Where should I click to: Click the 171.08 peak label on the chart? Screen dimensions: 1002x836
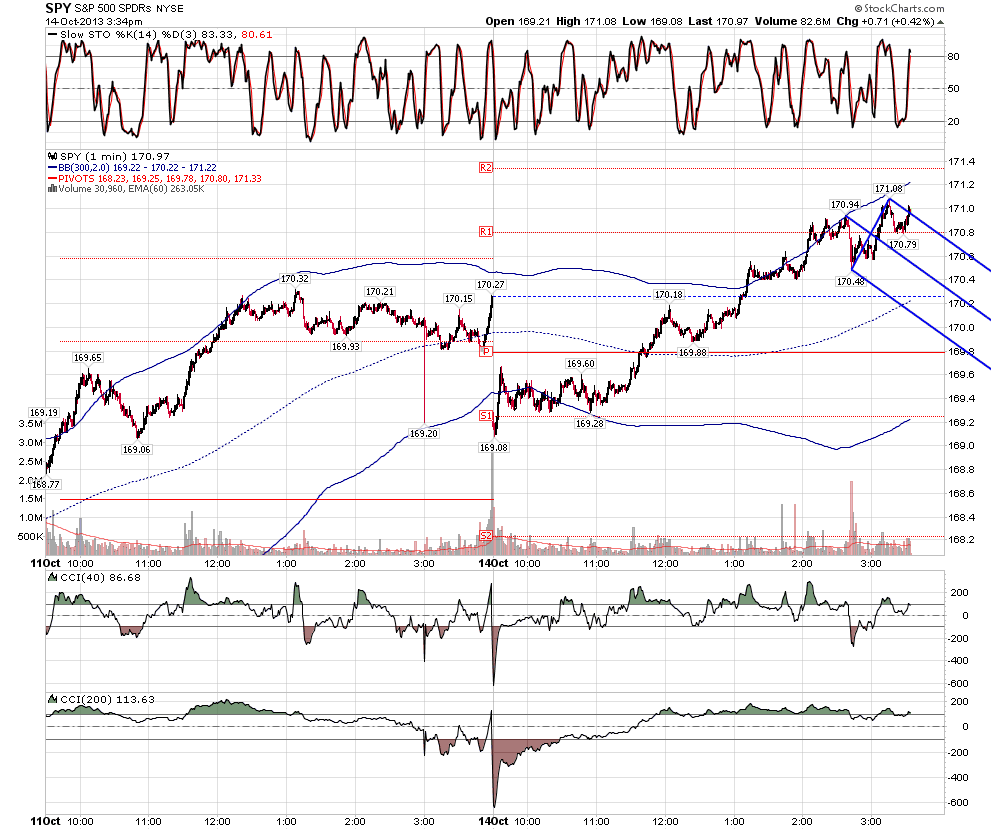pyautogui.click(x=889, y=189)
